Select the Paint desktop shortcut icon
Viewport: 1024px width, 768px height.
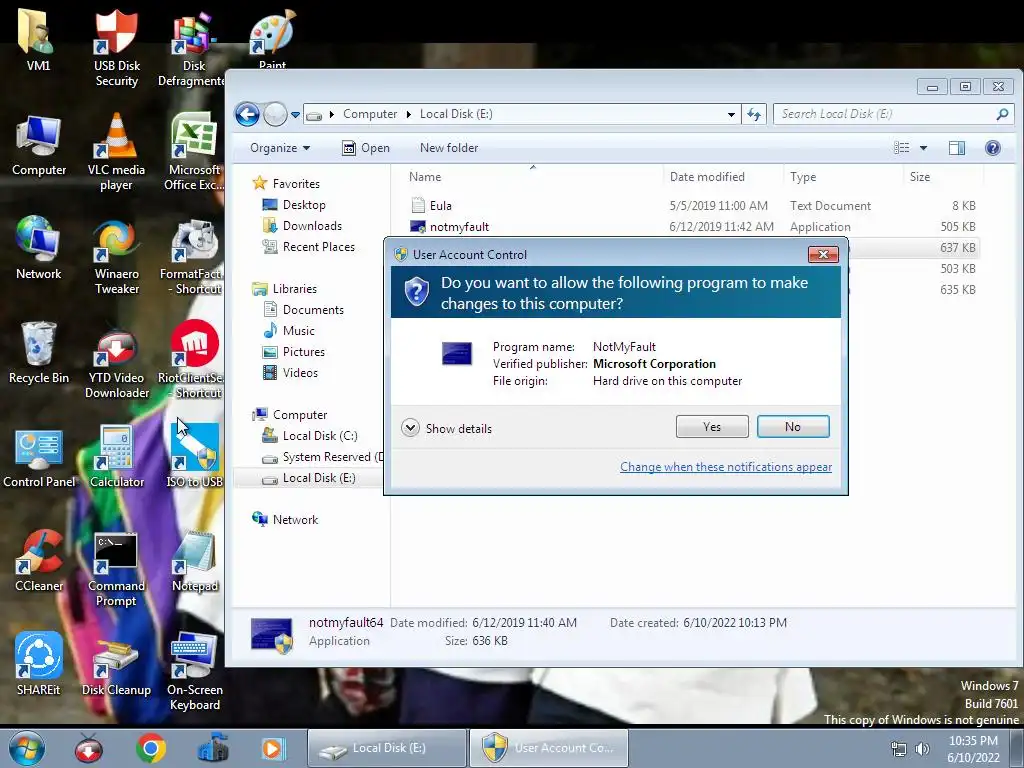(x=272, y=39)
